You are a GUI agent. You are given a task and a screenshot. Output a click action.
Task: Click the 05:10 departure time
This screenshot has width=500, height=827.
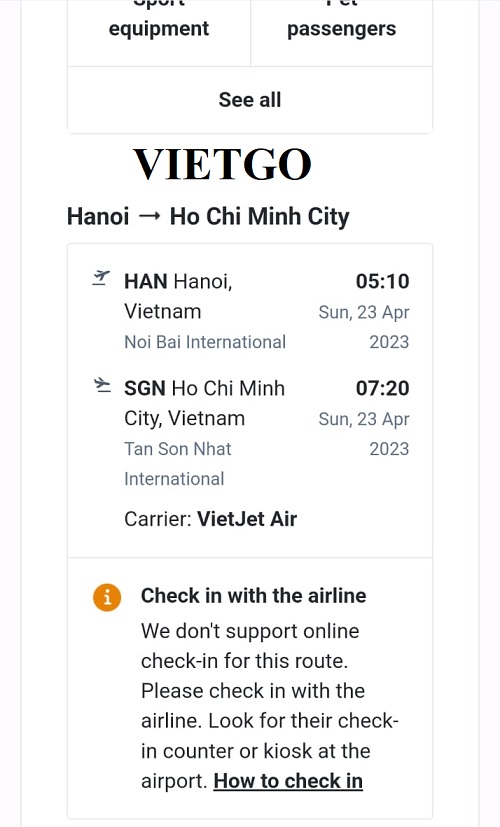[x=382, y=281]
